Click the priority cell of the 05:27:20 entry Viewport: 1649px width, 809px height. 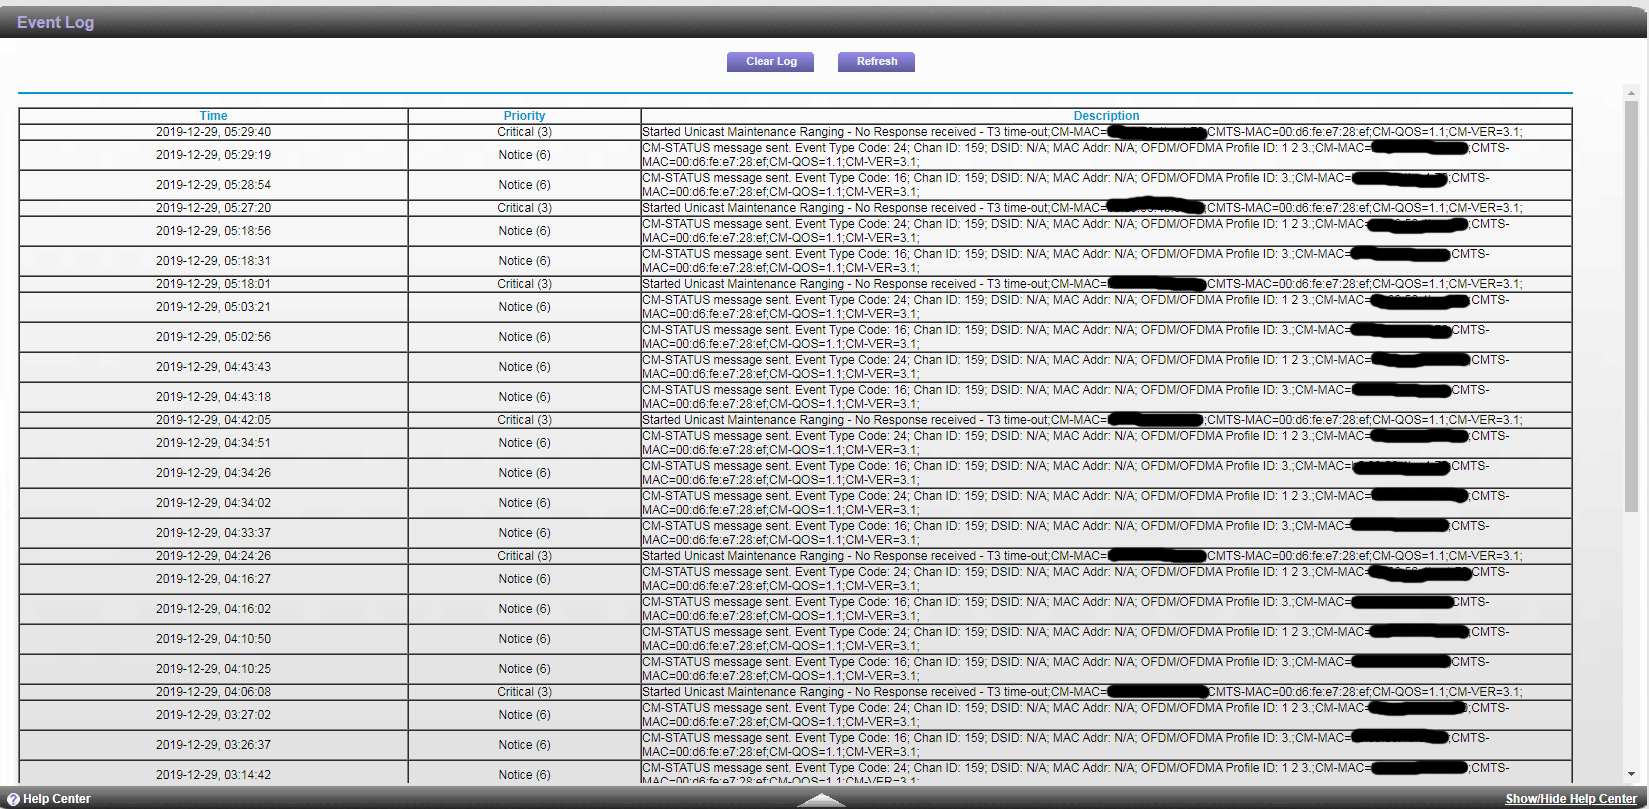coord(524,208)
